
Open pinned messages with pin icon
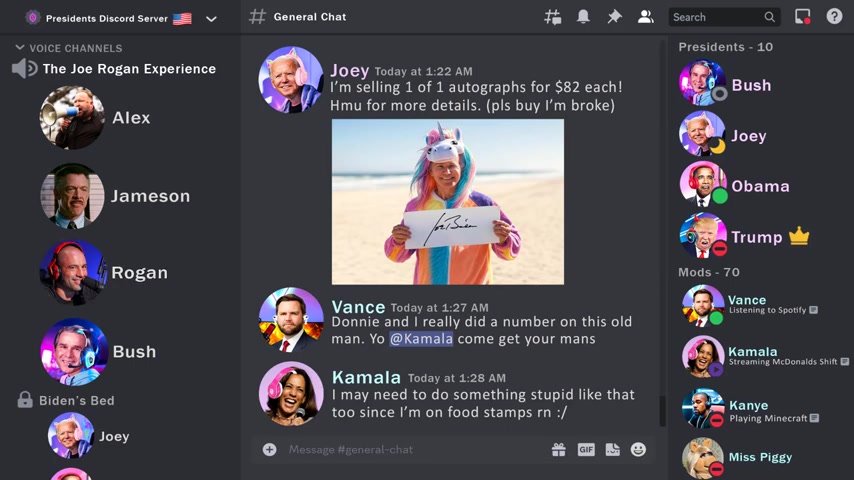pos(614,17)
